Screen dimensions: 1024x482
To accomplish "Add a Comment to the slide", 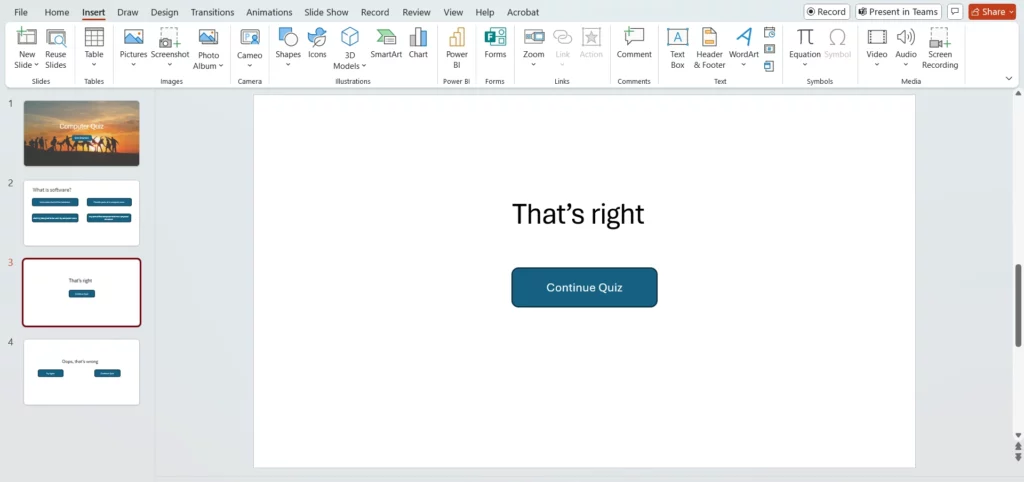I will pos(633,44).
